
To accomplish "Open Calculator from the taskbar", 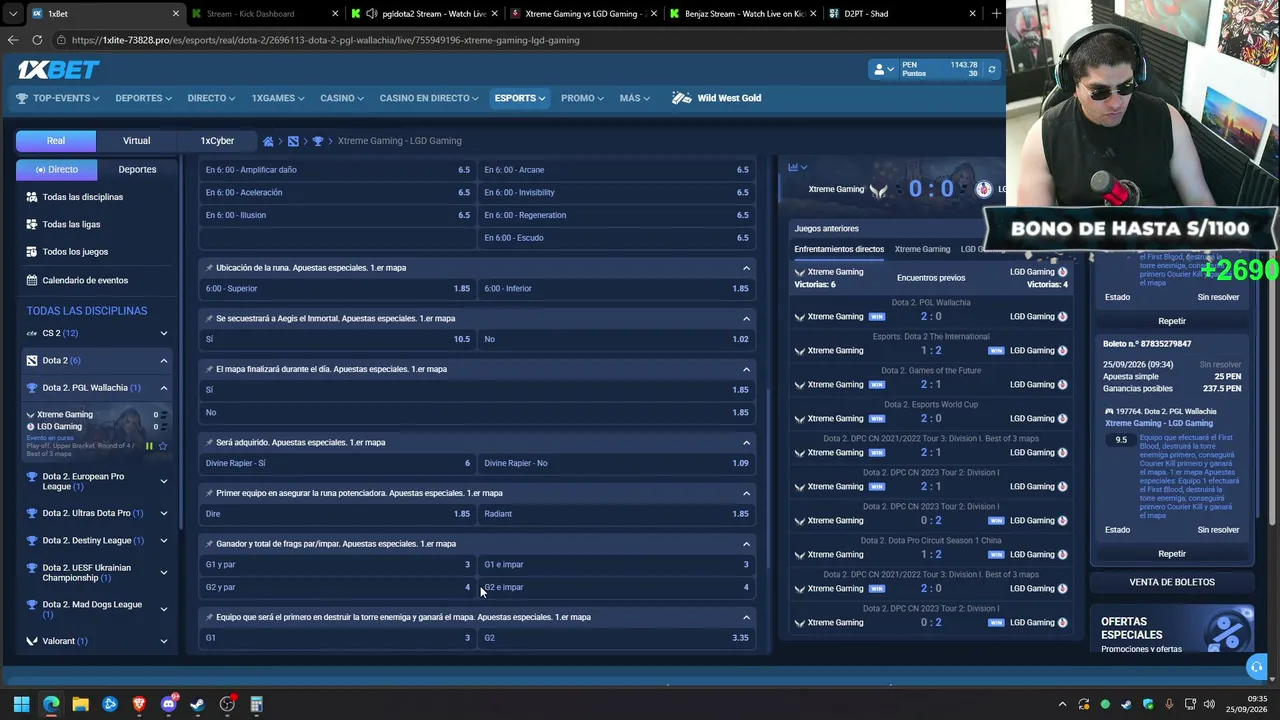I will click(x=256, y=704).
